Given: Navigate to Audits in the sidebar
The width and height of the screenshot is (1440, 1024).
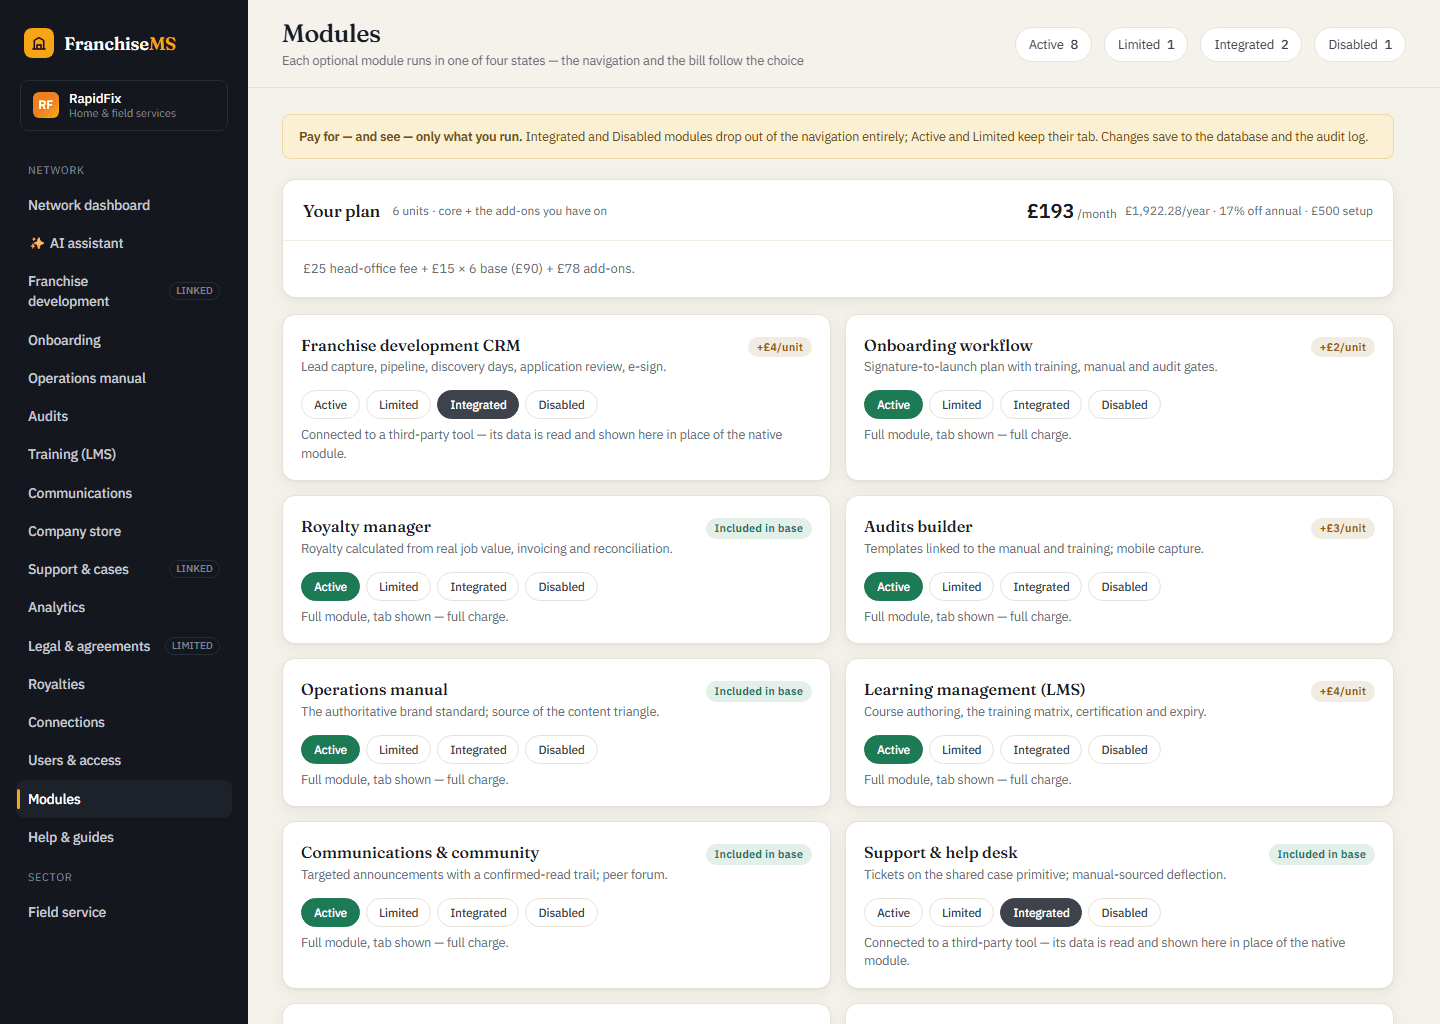Looking at the screenshot, I should [x=124, y=416].
